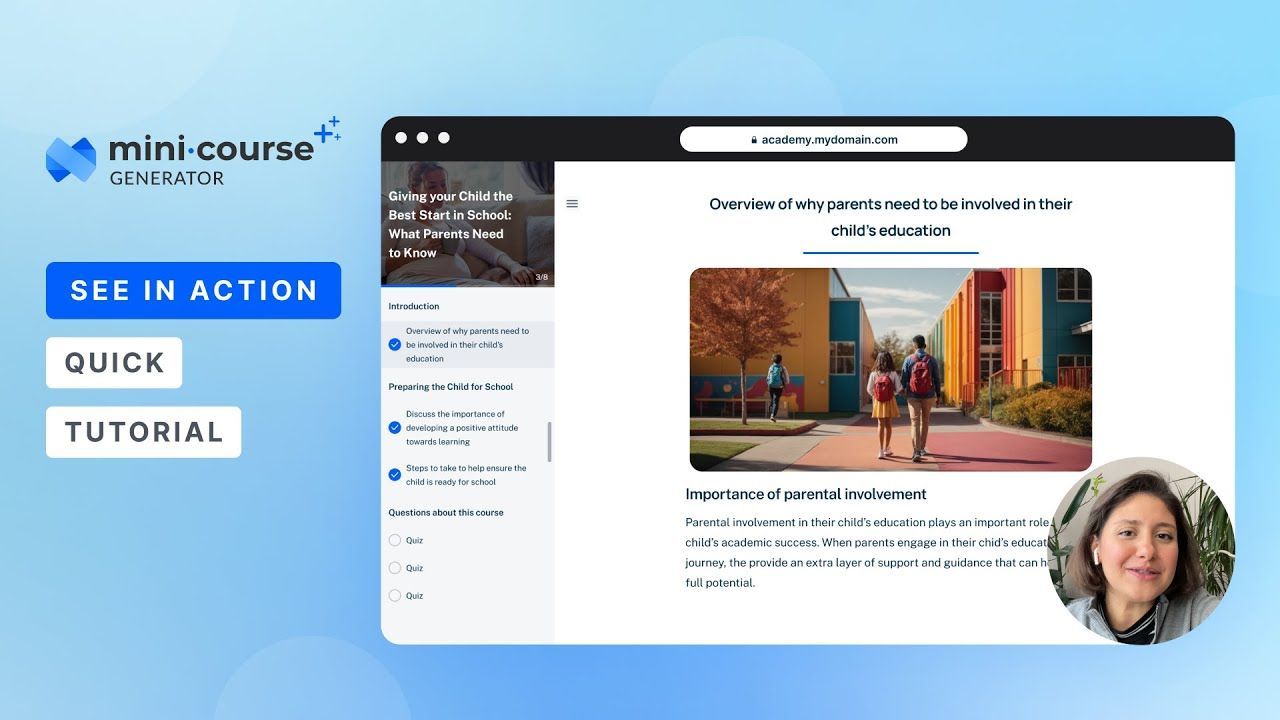Toggle the checkmark beside "Steps to take"
Viewport: 1280px width, 720px height.
point(395,475)
